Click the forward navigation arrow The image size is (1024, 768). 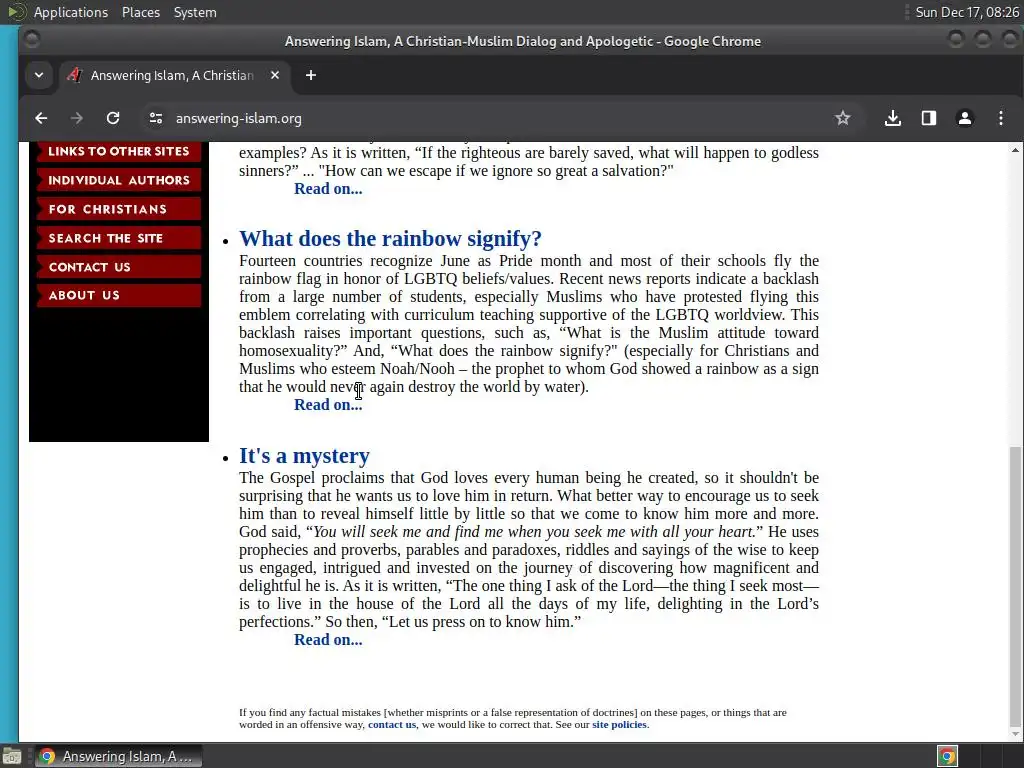point(76,118)
